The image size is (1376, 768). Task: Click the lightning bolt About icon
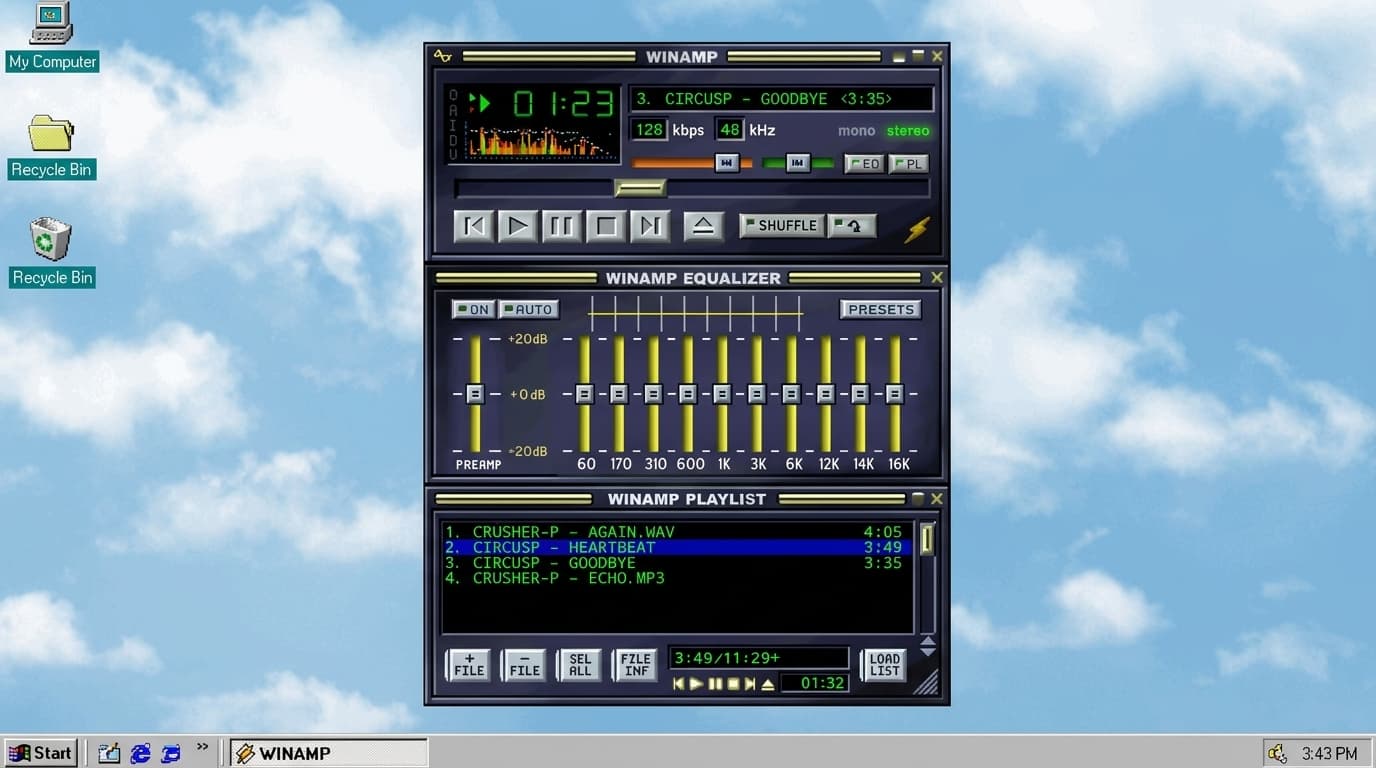[917, 230]
